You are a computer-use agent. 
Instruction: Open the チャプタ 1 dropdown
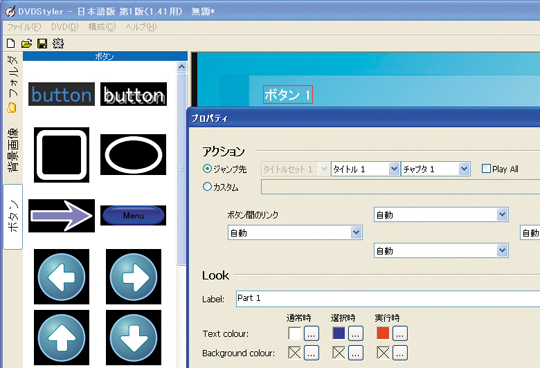(x=436, y=169)
